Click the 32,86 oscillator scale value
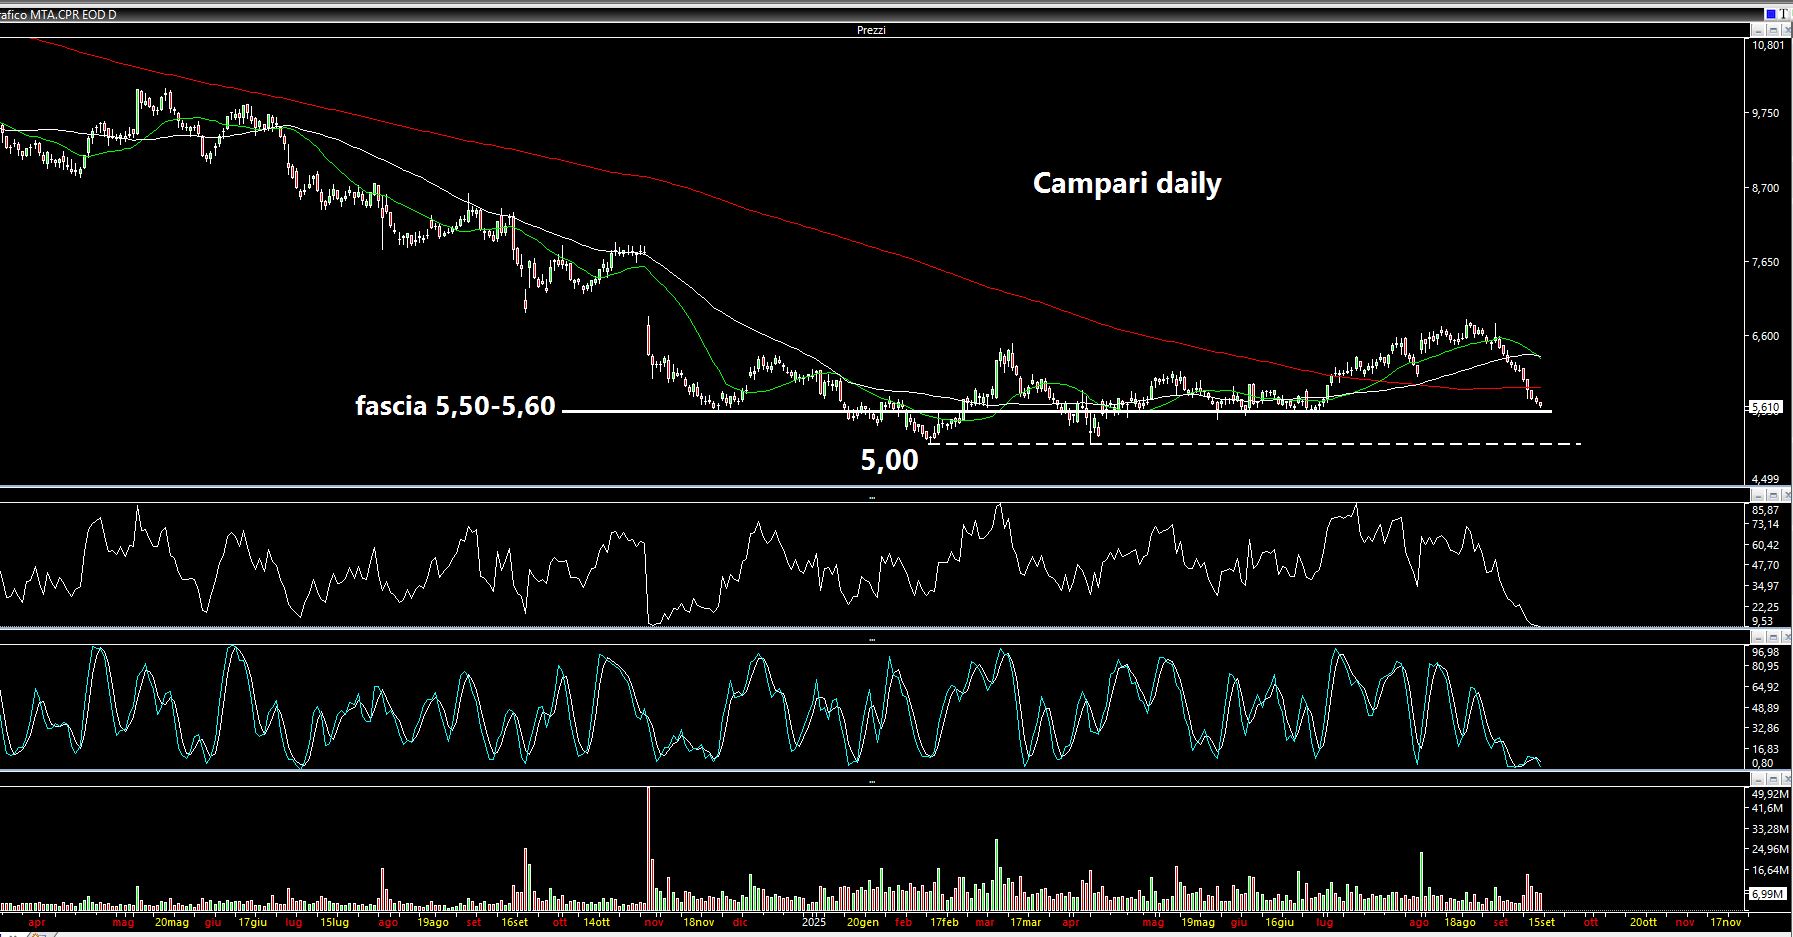The height and width of the screenshot is (937, 1793). (1766, 728)
